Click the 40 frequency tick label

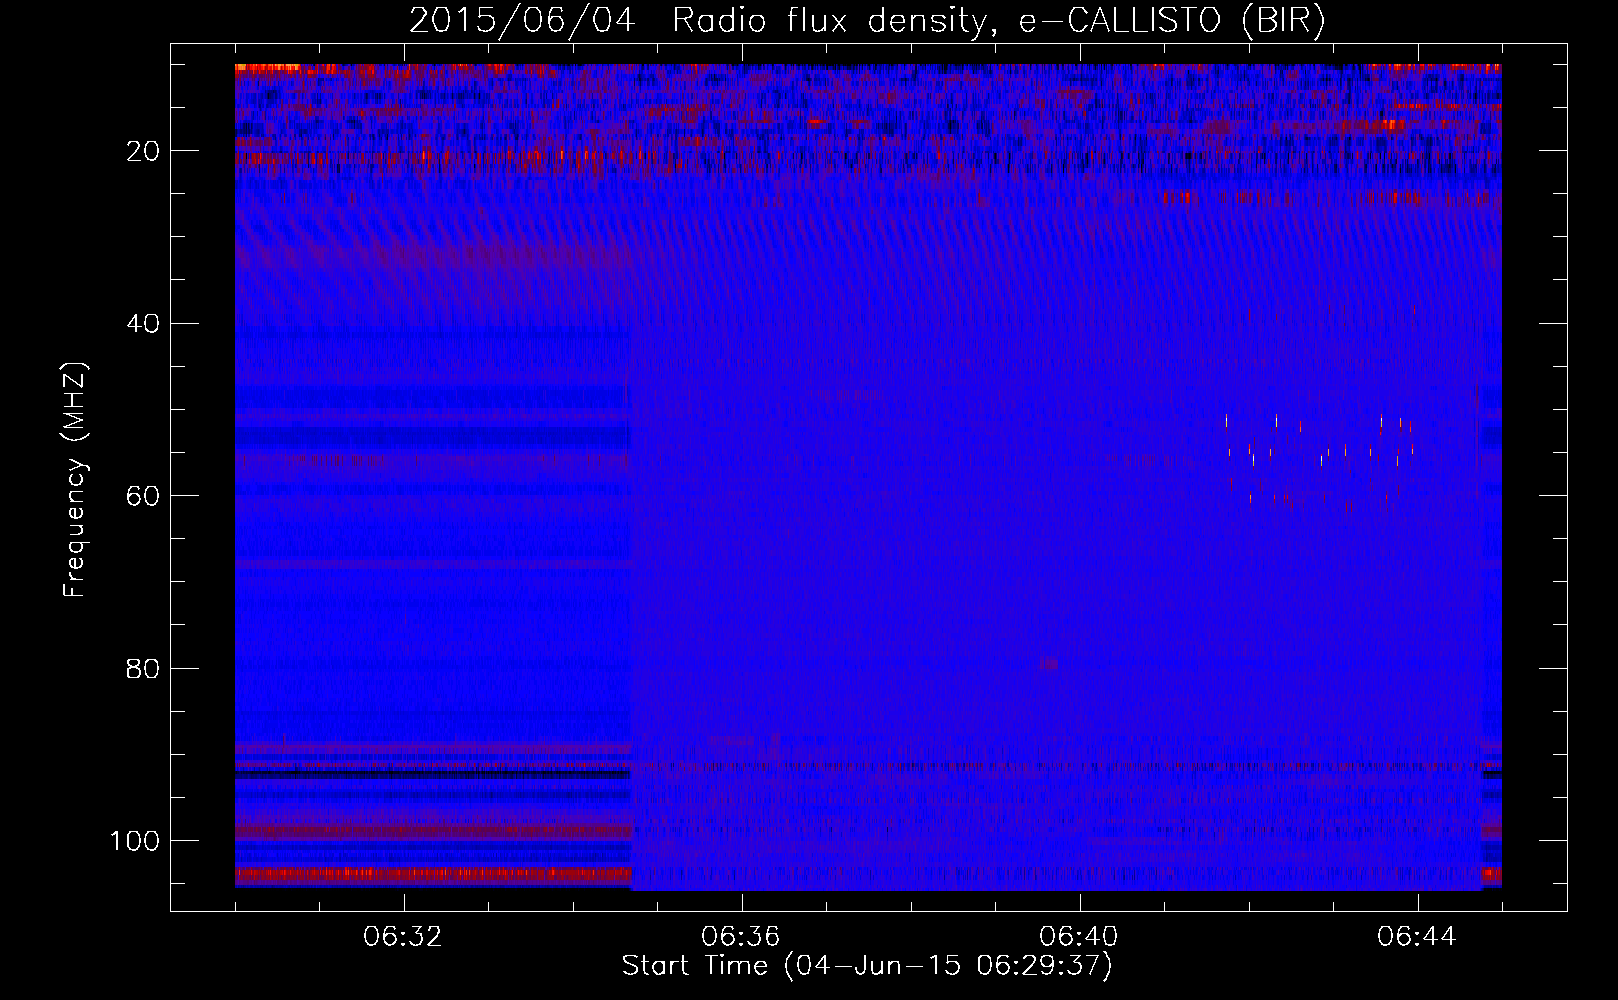pyautogui.click(x=143, y=324)
